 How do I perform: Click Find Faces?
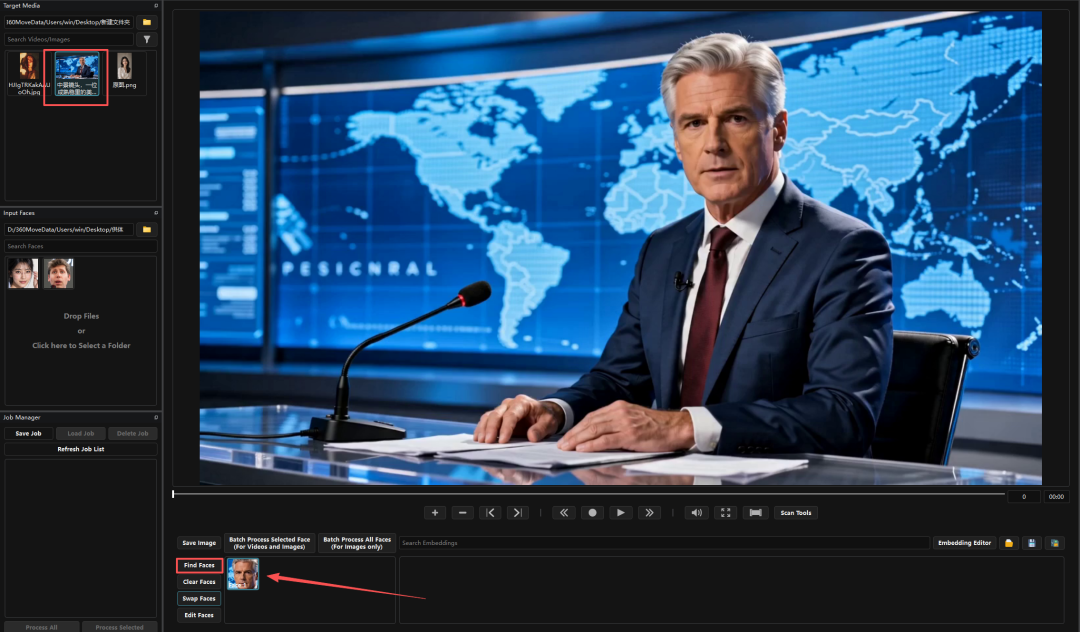[x=199, y=565]
